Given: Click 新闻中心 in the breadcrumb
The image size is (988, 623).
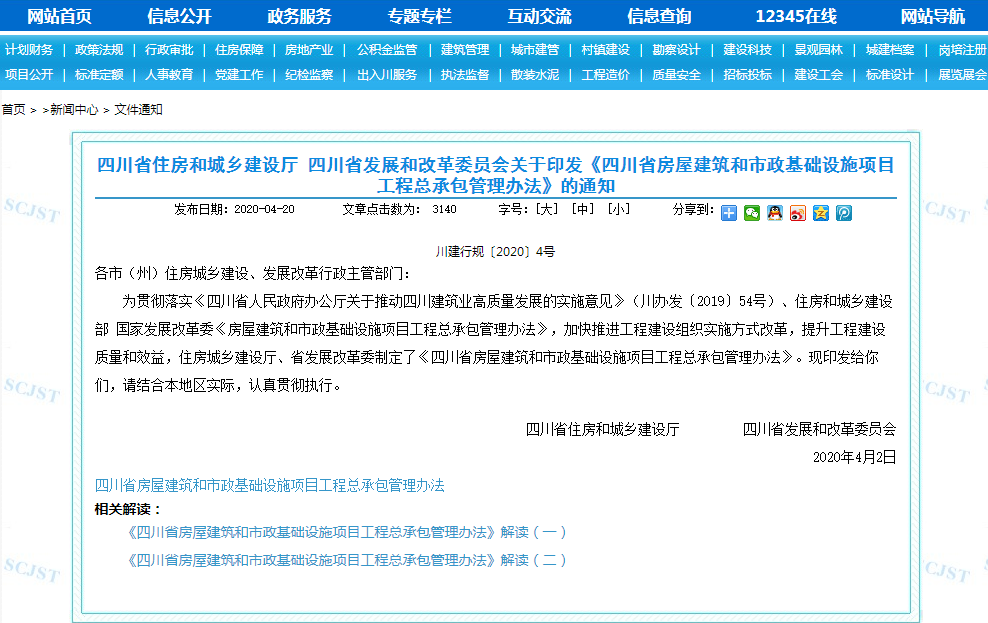Looking at the screenshot, I should point(76,110).
